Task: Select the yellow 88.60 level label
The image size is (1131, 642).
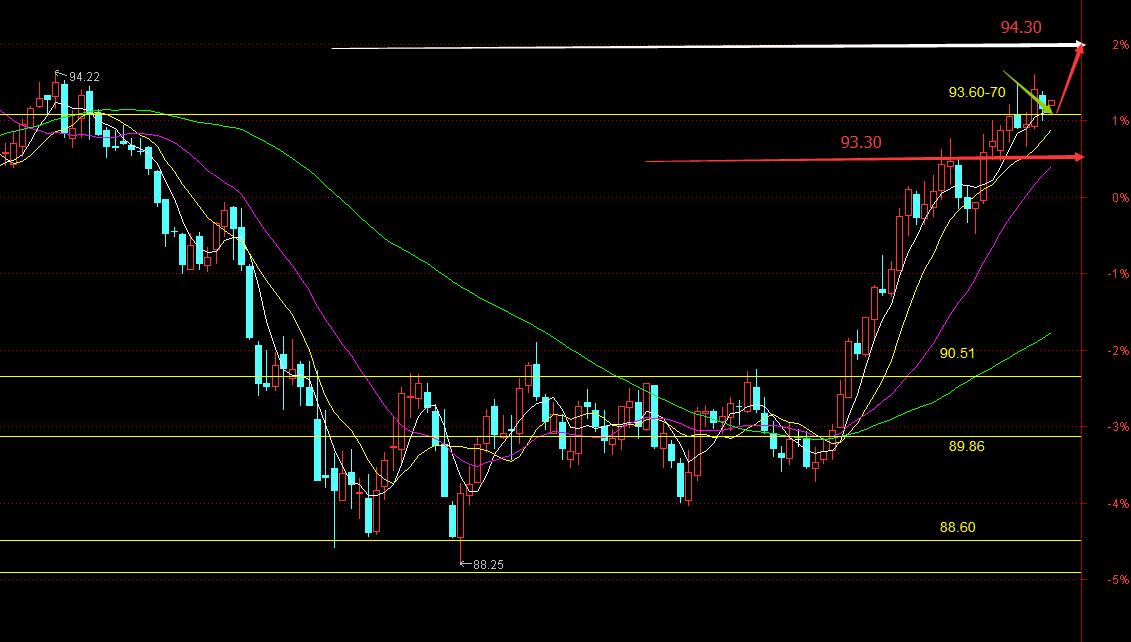Action: click(957, 527)
